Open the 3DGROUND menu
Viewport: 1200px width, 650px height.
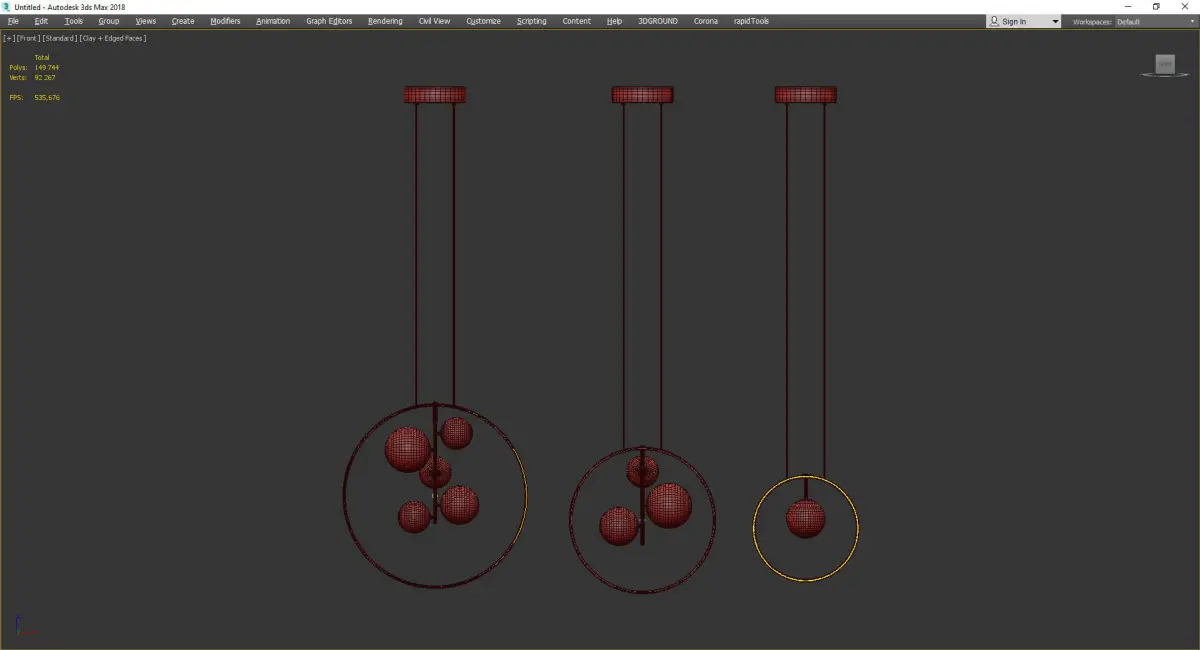tap(657, 21)
